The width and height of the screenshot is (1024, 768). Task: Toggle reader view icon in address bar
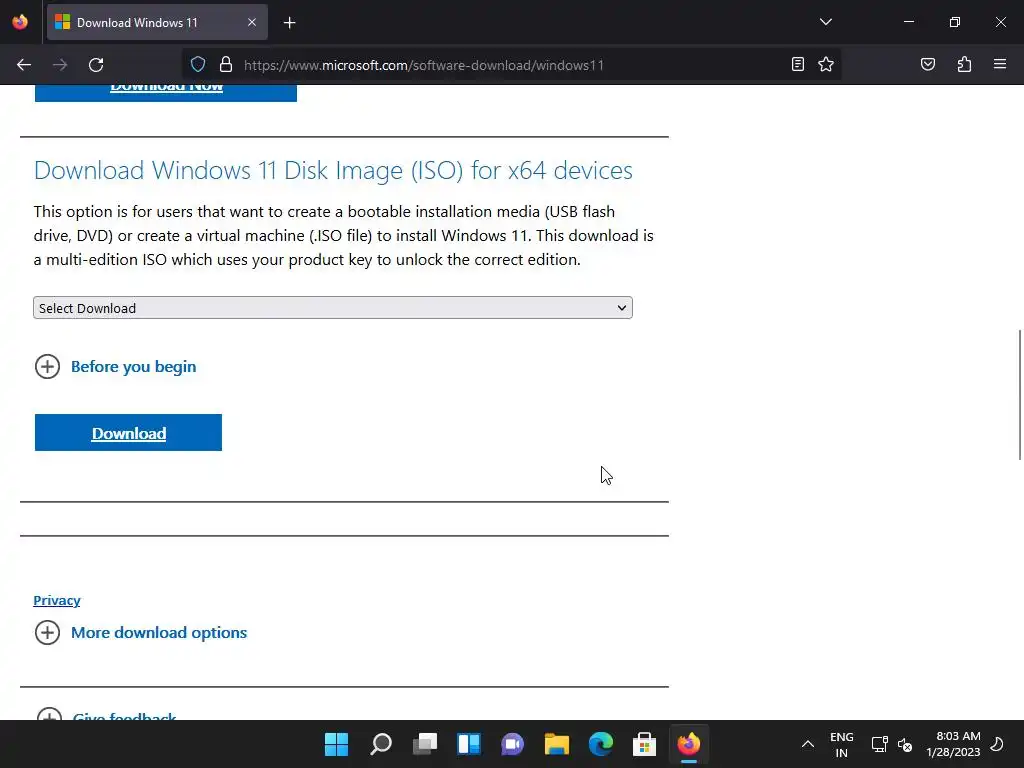[797, 64]
